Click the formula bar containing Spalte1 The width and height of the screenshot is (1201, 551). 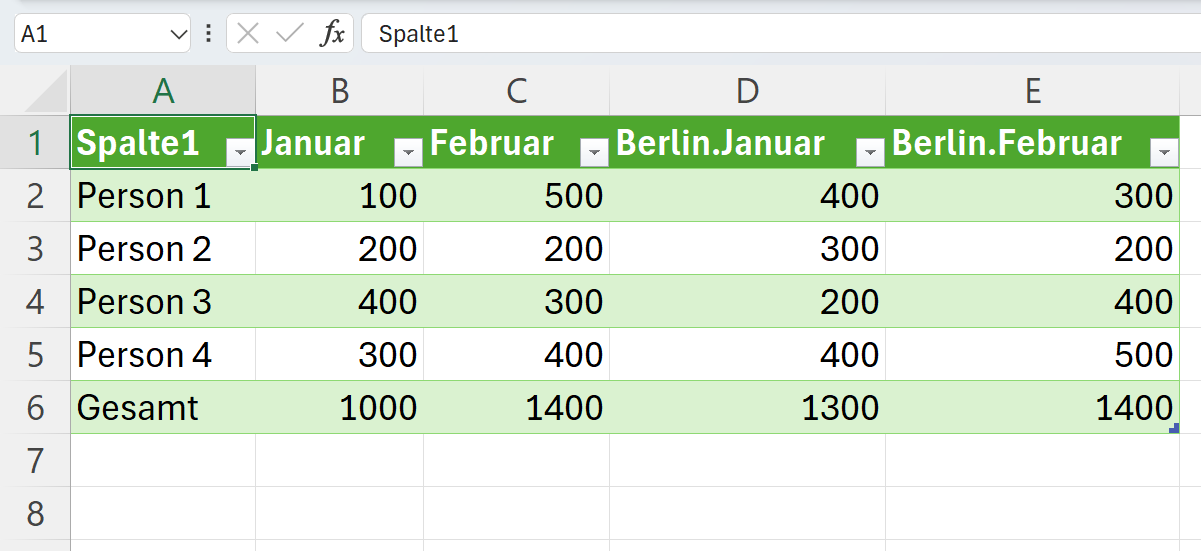coord(780,34)
